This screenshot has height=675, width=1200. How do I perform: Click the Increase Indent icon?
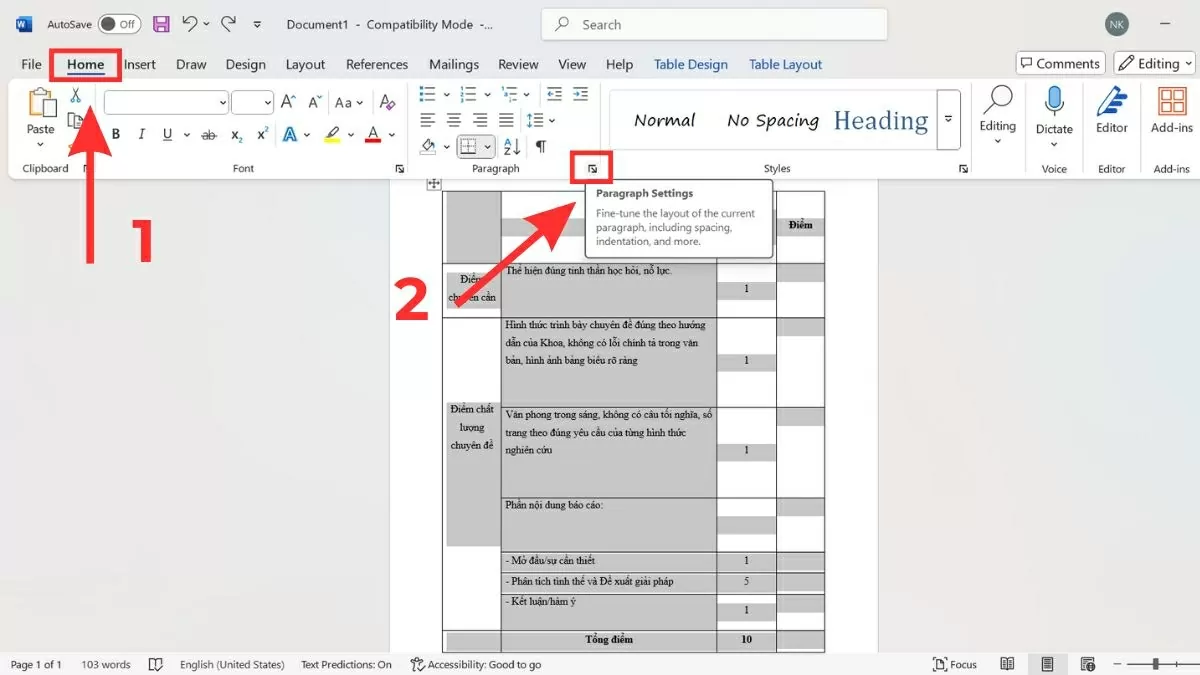pos(580,94)
